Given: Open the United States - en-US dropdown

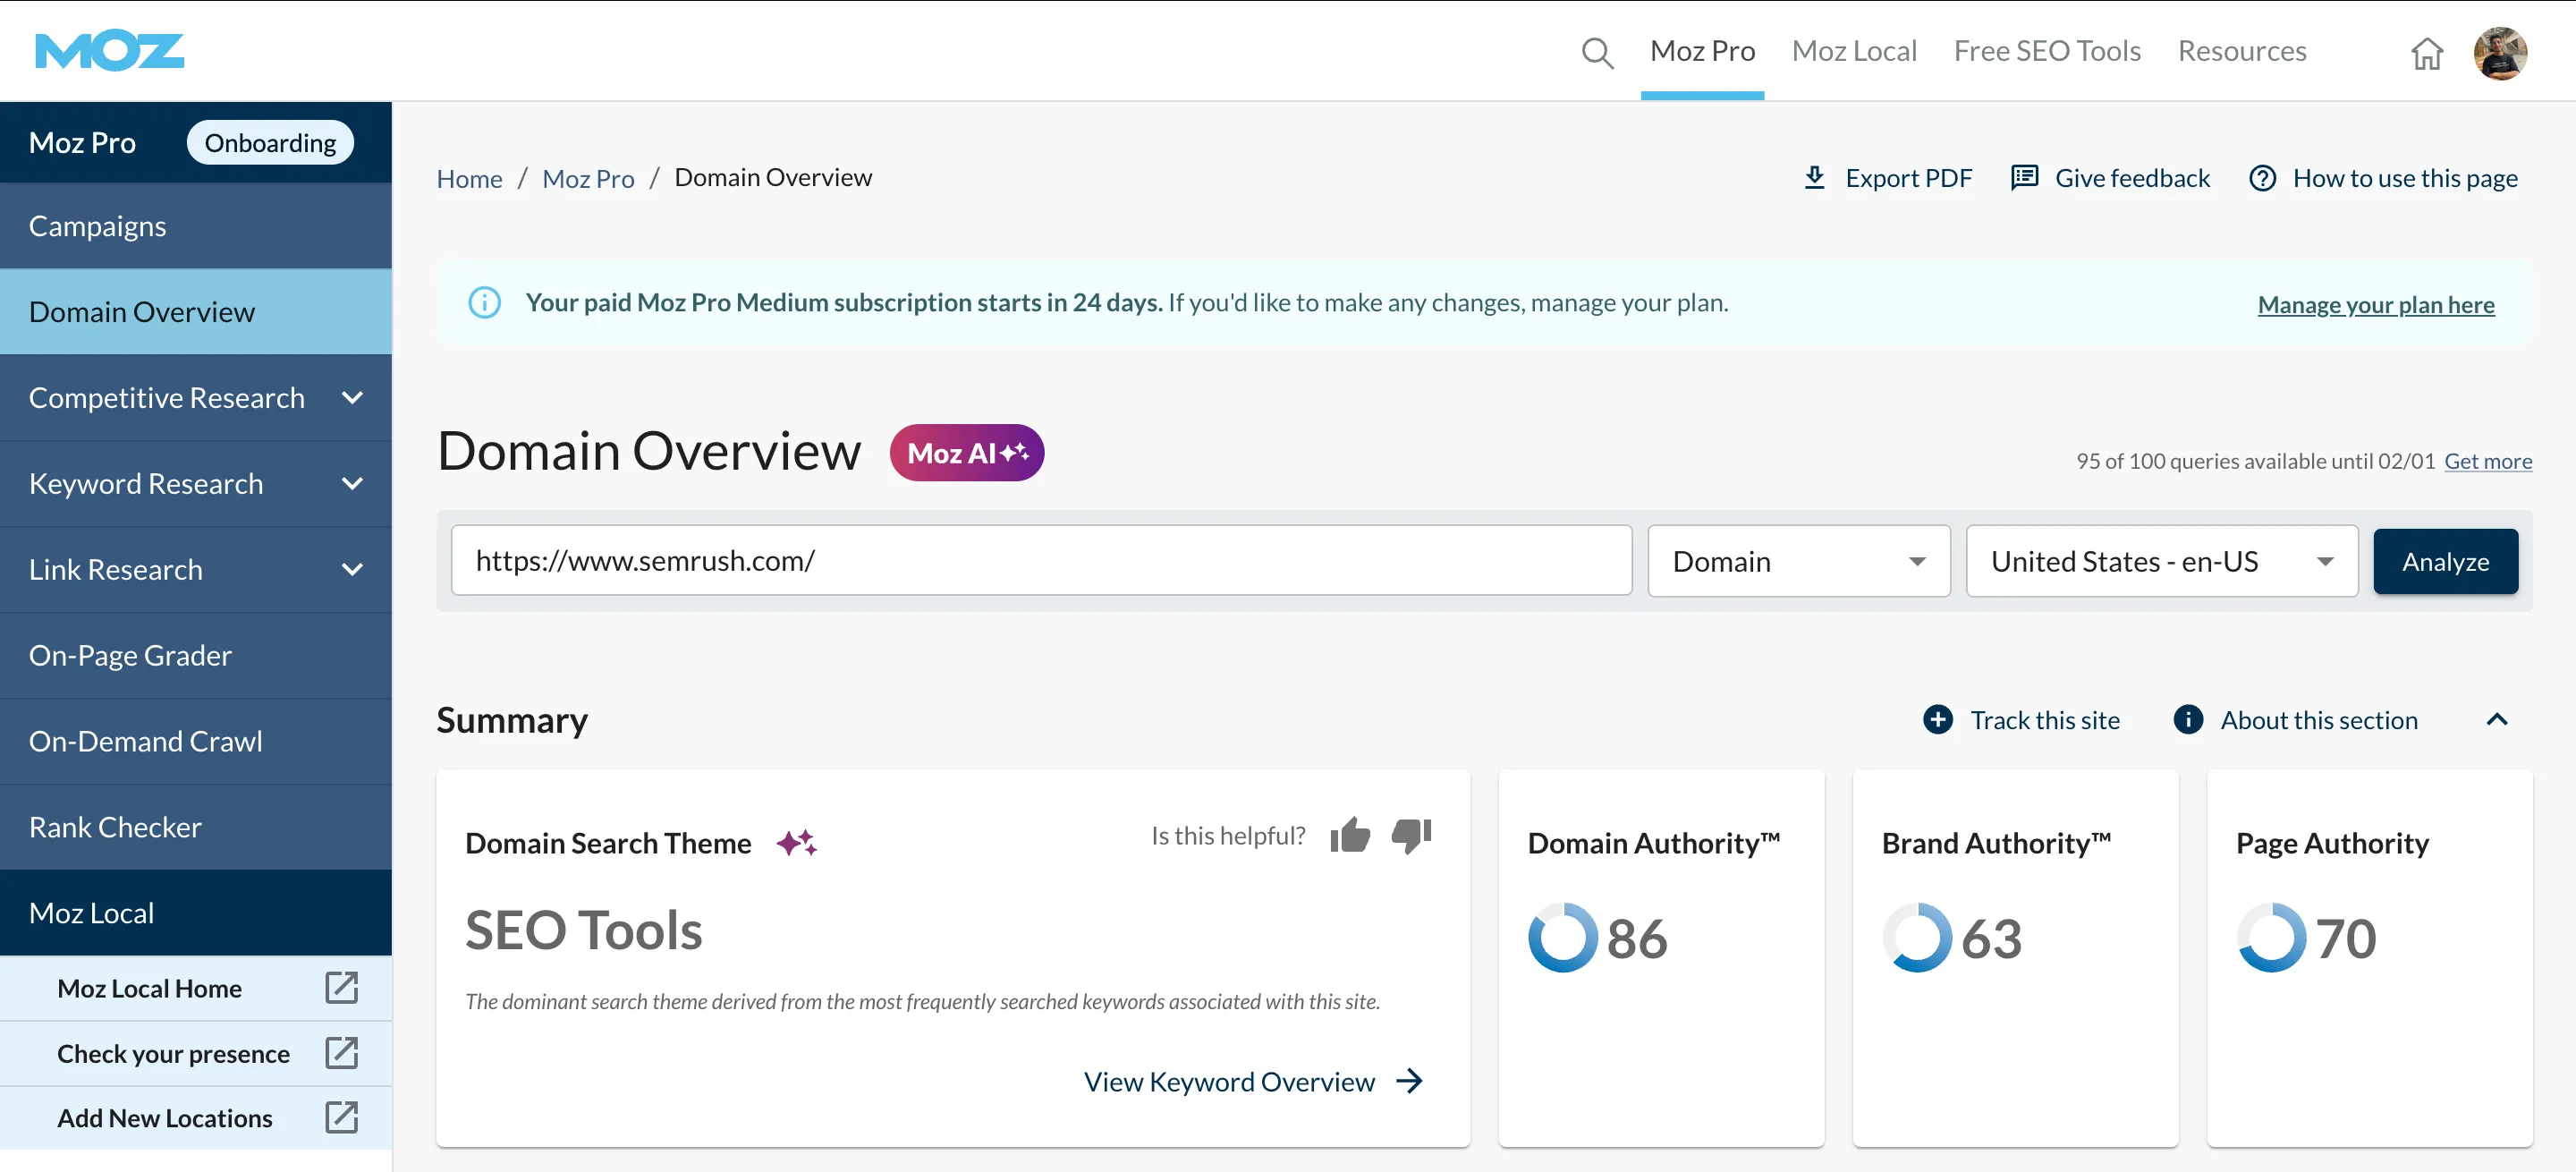Looking at the screenshot, I should click(2162, 561).
